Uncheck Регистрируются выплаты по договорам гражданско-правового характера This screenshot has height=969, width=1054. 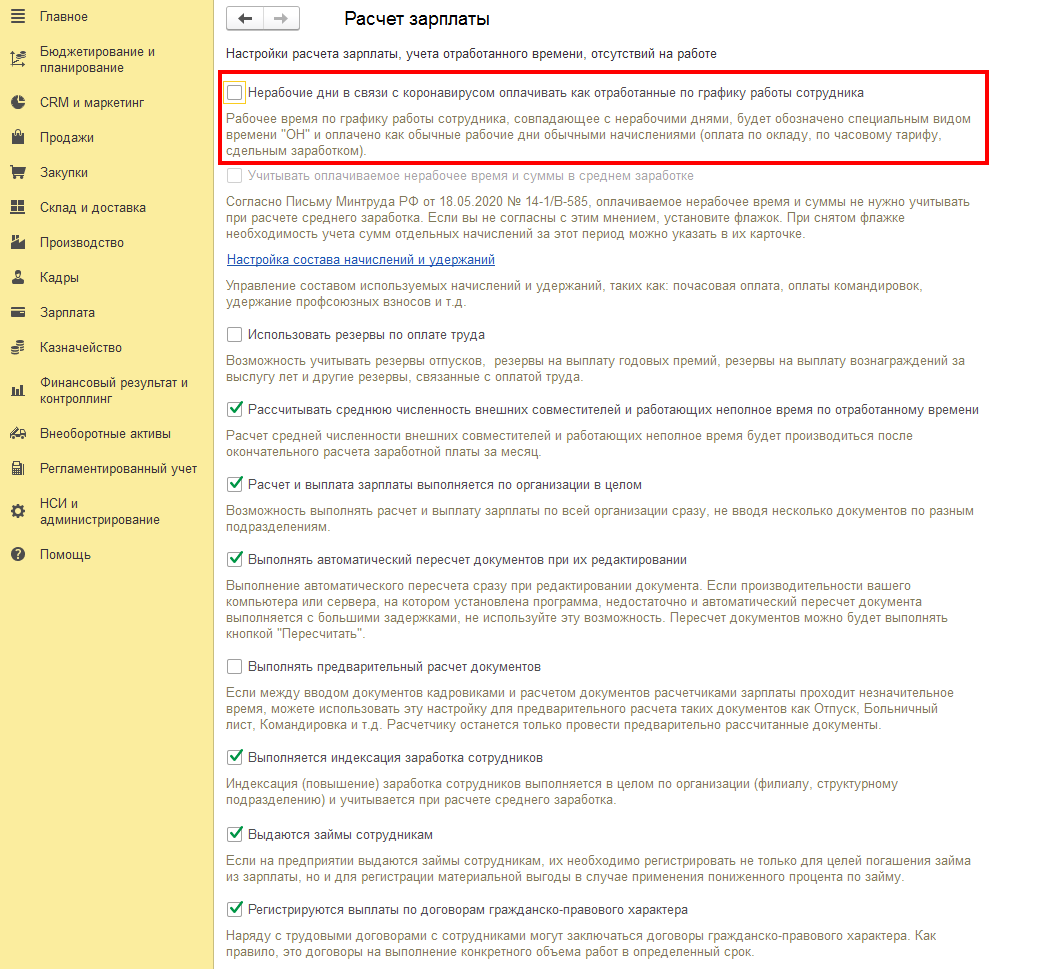click(x=235, y=909)
